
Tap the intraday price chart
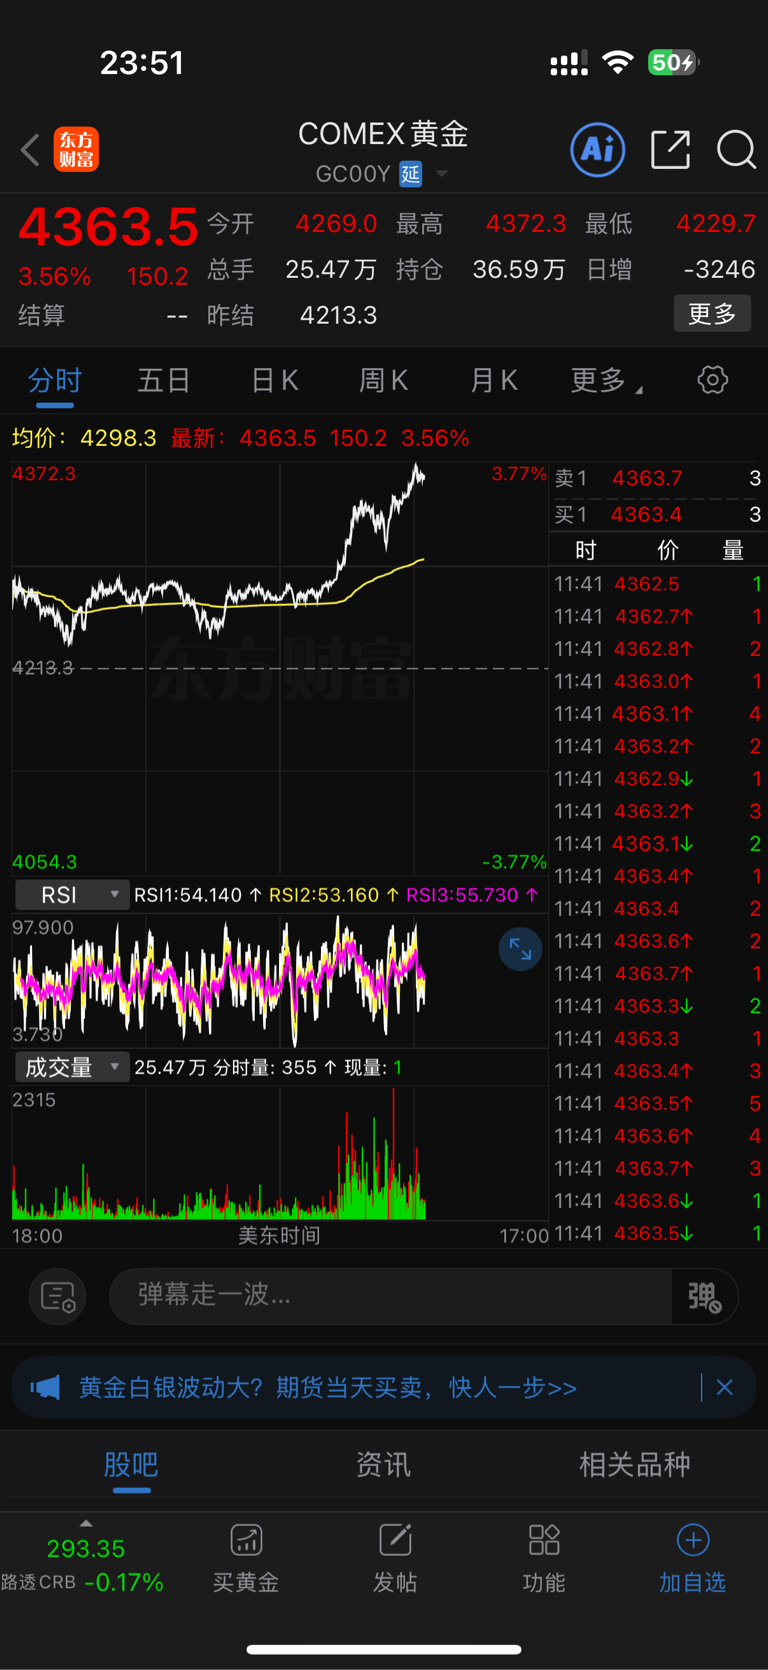click(280, 667)
